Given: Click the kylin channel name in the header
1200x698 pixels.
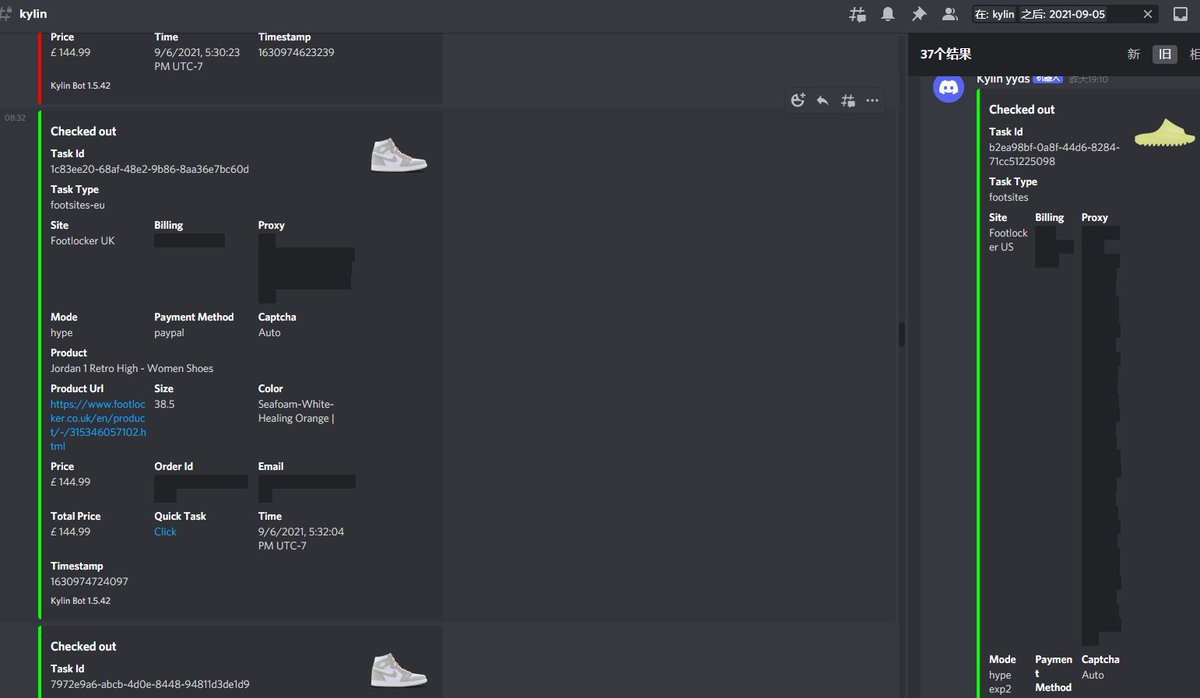Looking at the screenshot, I should (33, 14).
